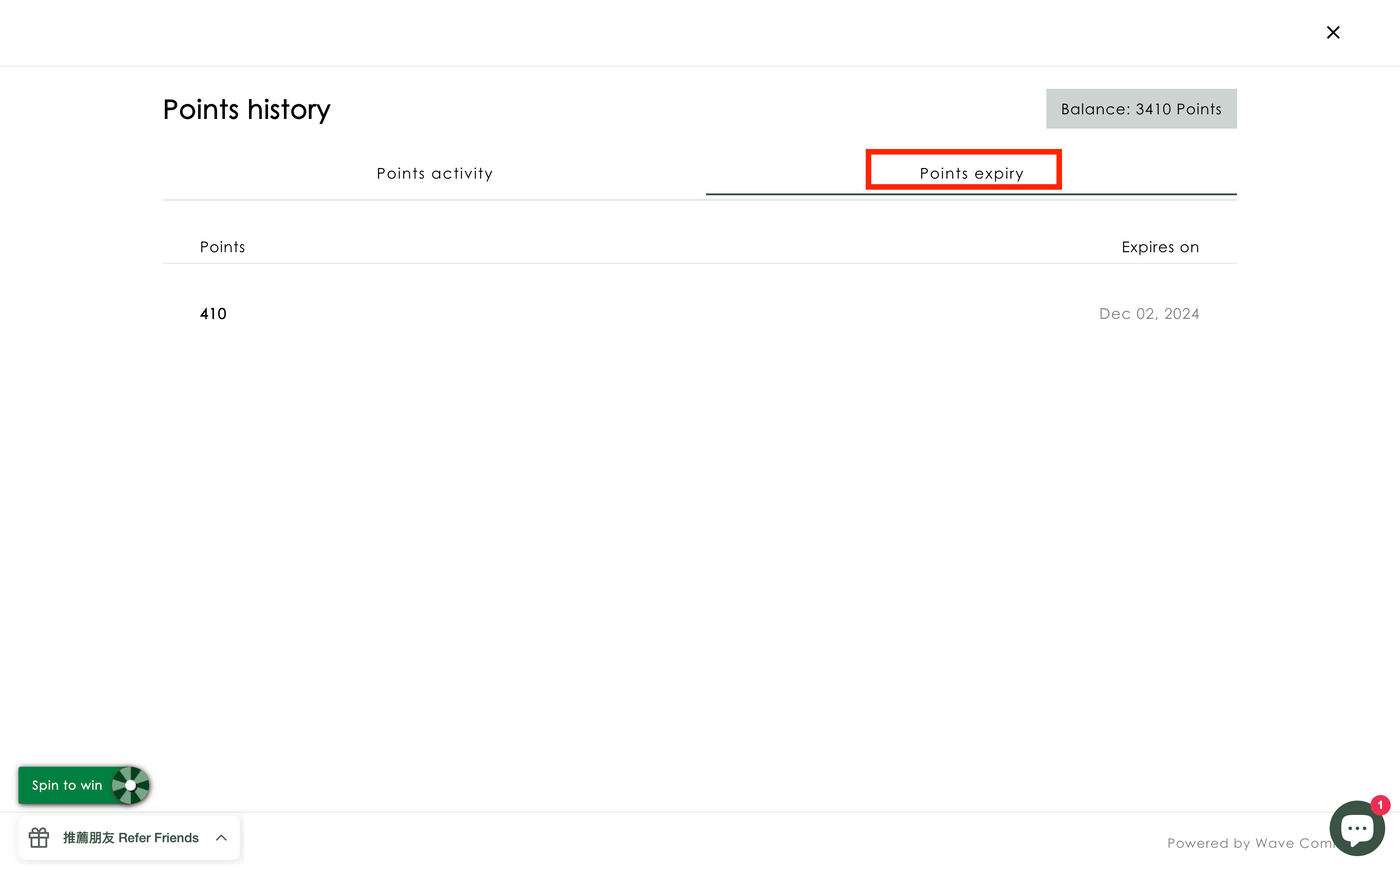Click the spinning wheel icon
Image resolution: width=1400 pixels, height=870 pixels.
coord(131,785)
